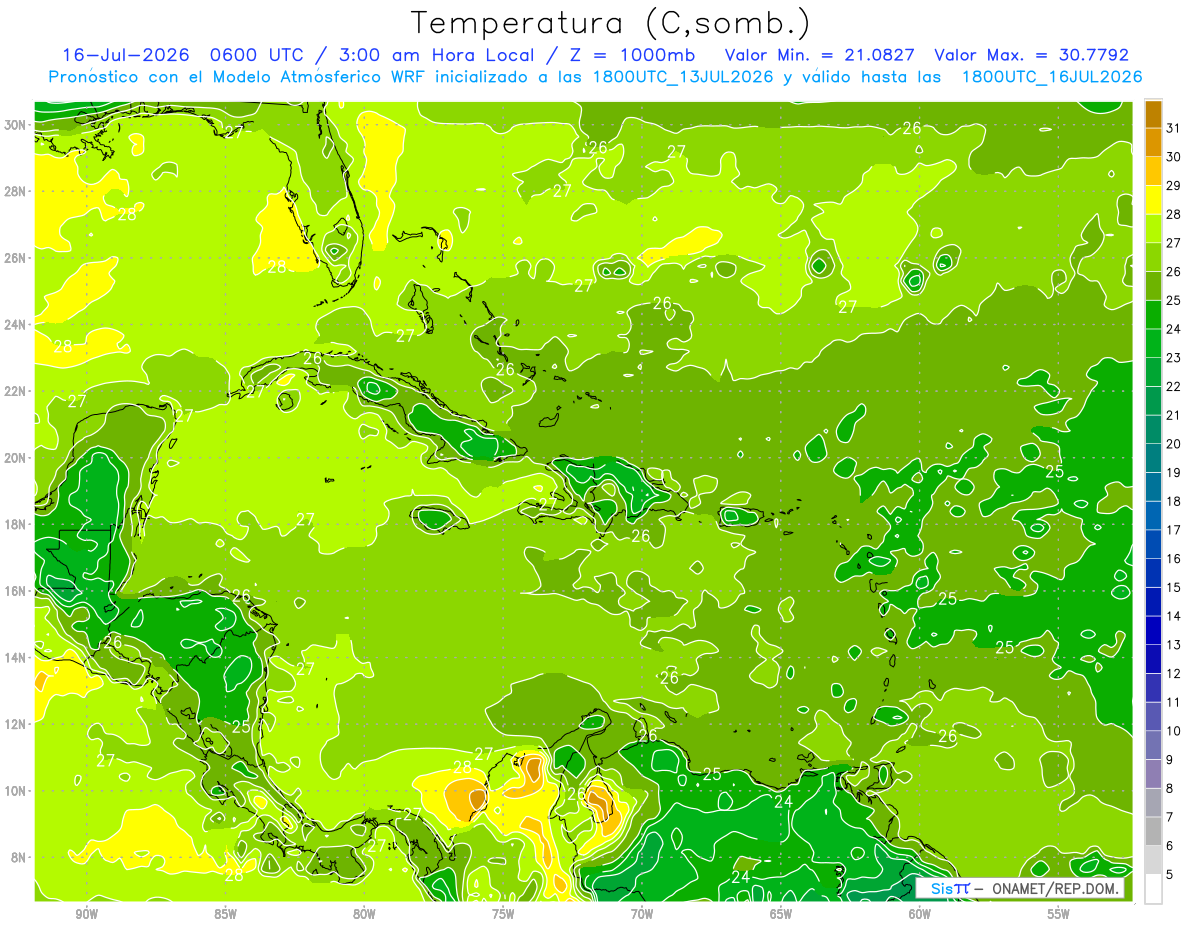Screen dimensions: 1200x927
Task: Click the '22' color scale label
Action: click(x=1174, y=387)
